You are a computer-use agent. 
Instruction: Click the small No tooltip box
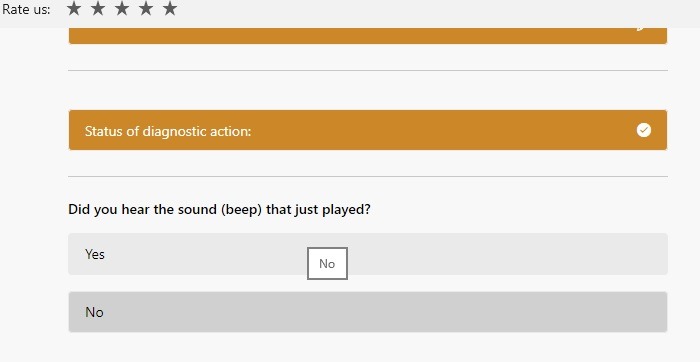coord(327,263)
